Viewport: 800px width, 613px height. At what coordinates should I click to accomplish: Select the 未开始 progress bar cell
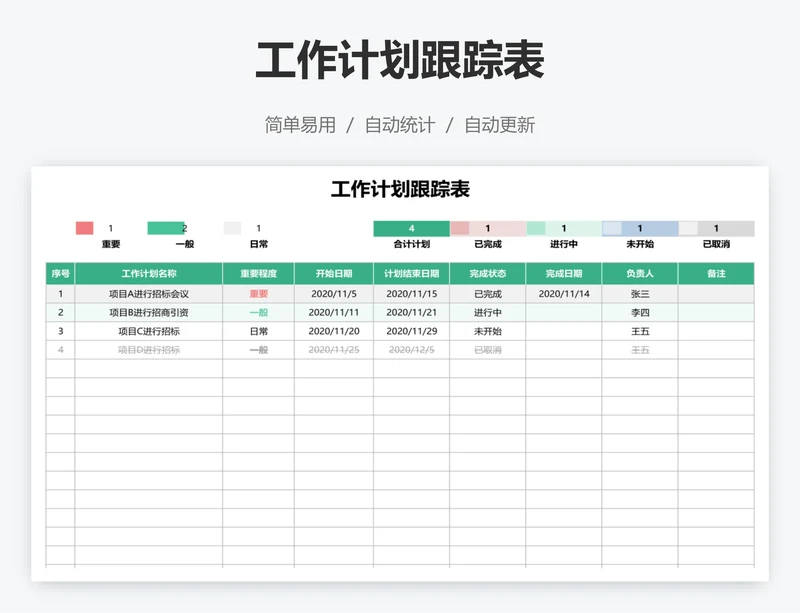[x=640, y=229]
